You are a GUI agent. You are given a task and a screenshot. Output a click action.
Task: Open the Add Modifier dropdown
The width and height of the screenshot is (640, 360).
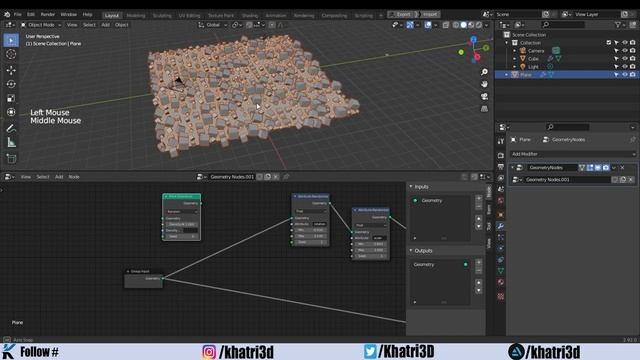click(573, 154)
